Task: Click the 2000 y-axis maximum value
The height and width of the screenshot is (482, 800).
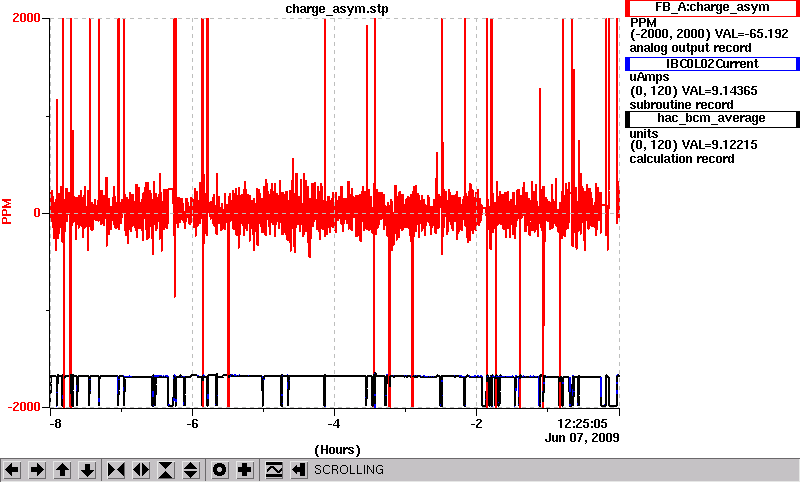Action: point(26,18)
